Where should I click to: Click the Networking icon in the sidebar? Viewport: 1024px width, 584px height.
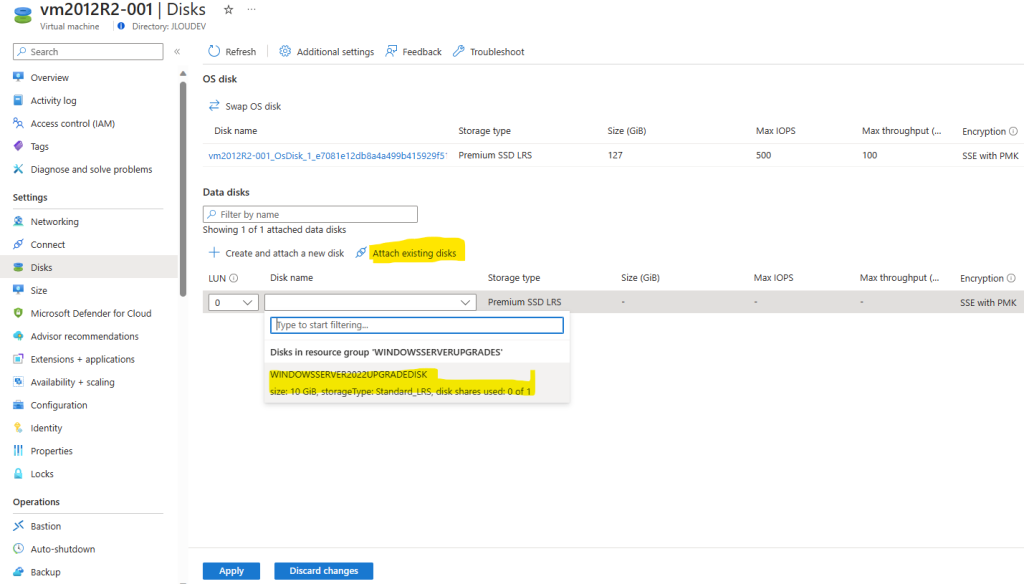(x=18, y=221)
